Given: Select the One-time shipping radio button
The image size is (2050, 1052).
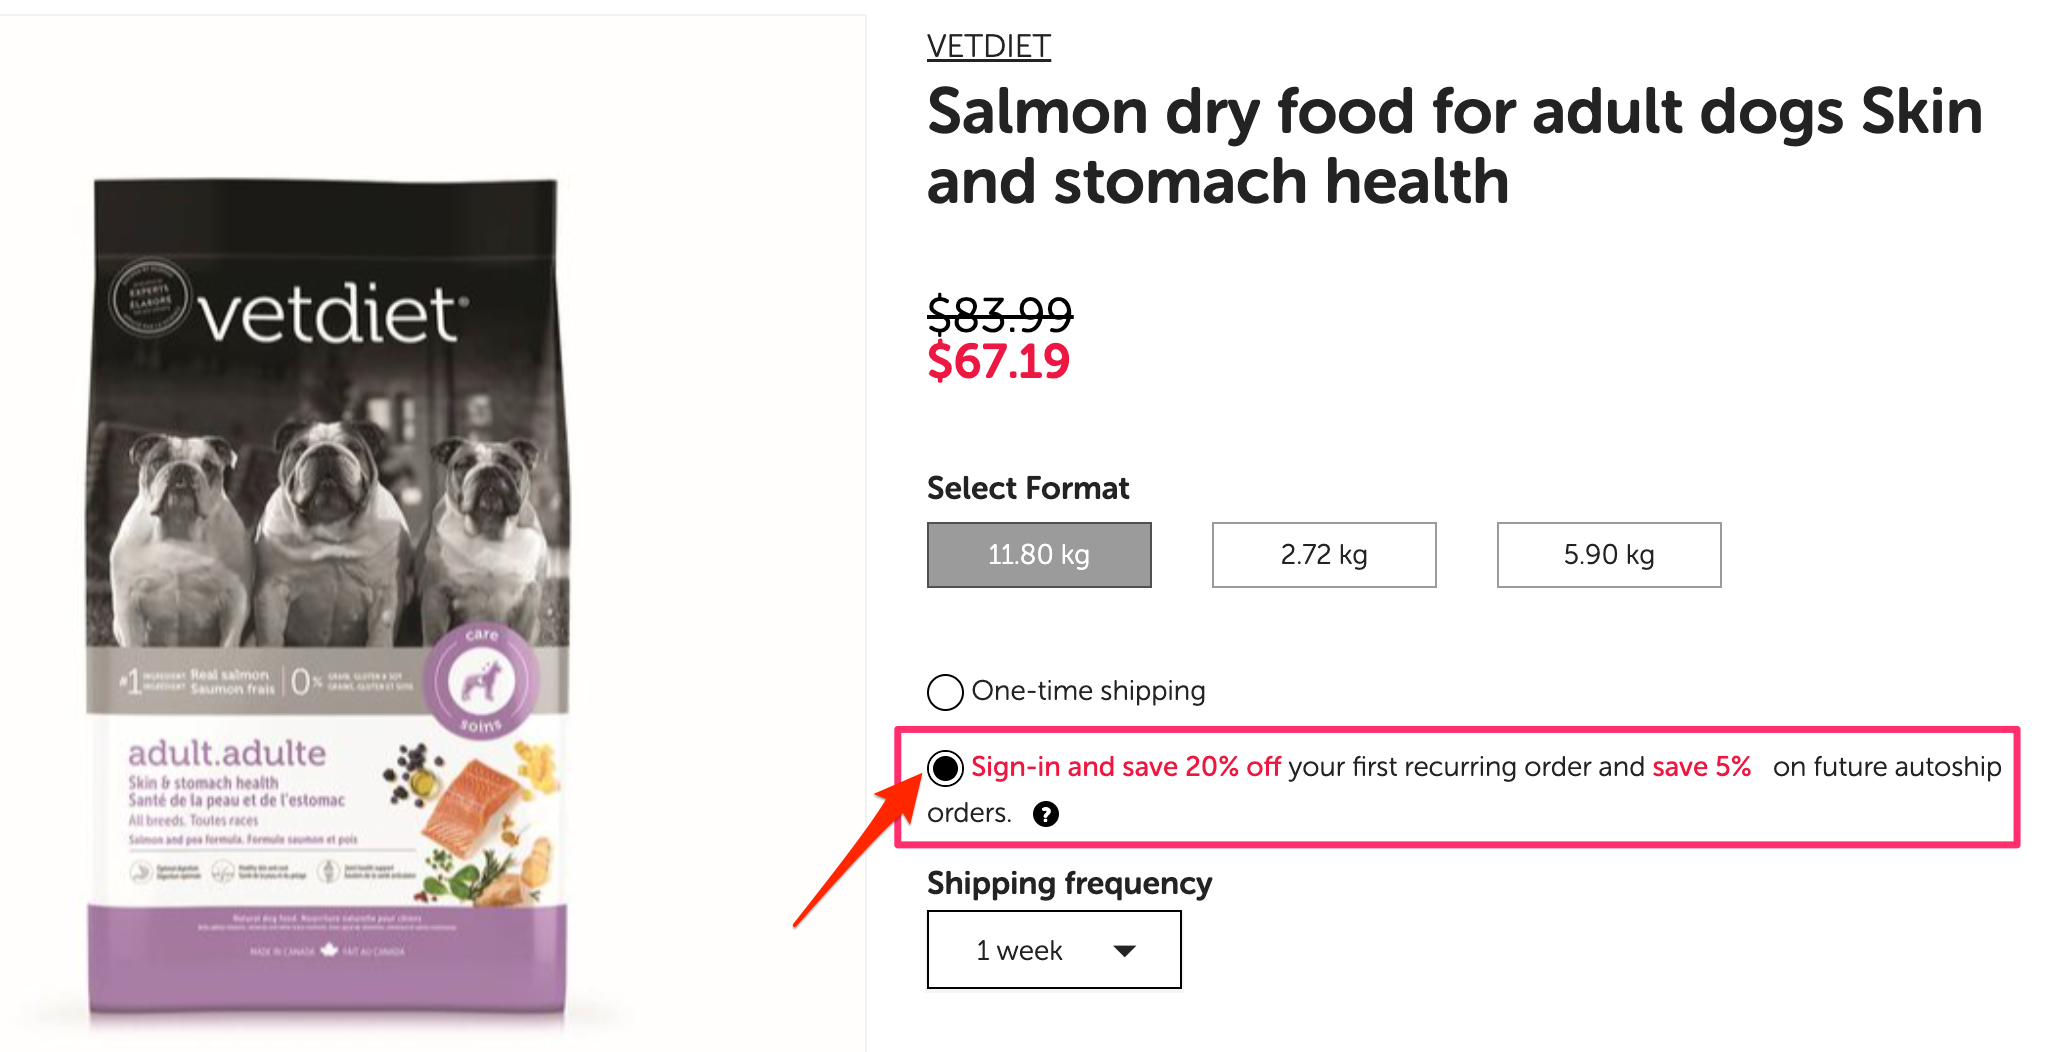Looking at the screenshot, I should click(945, 692).
